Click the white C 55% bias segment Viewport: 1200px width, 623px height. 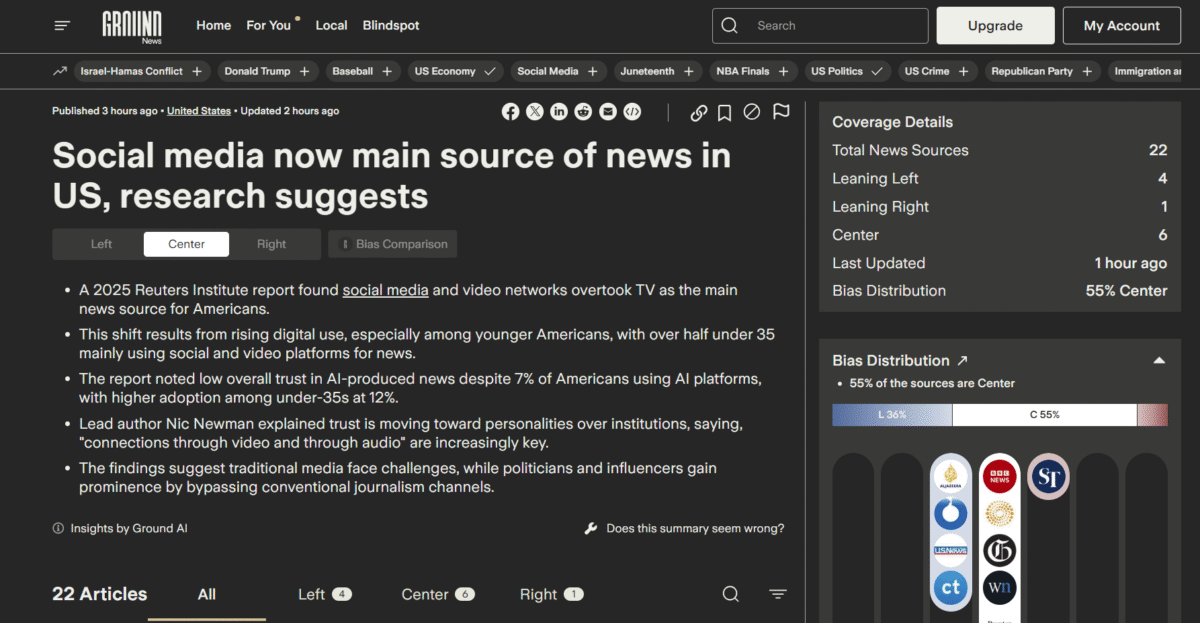pos(1045,415)
